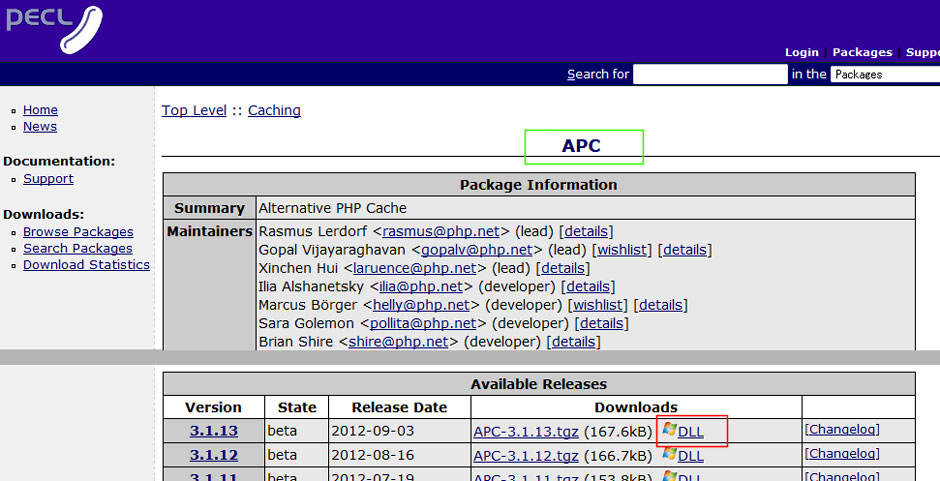Open details for Rasmus Lerdorf

[586, 232]
